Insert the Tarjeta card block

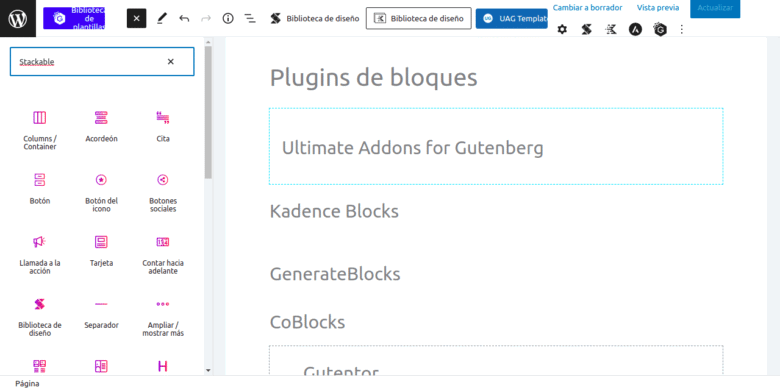click(101, 252)
